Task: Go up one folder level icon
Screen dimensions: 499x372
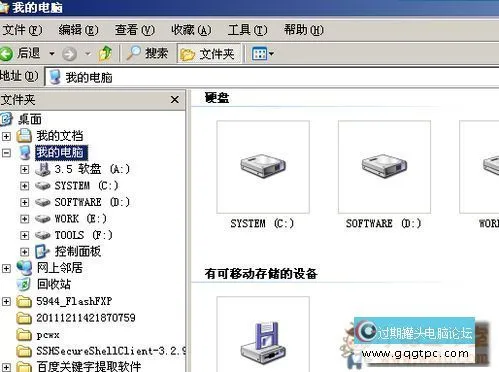Action: 105,53
